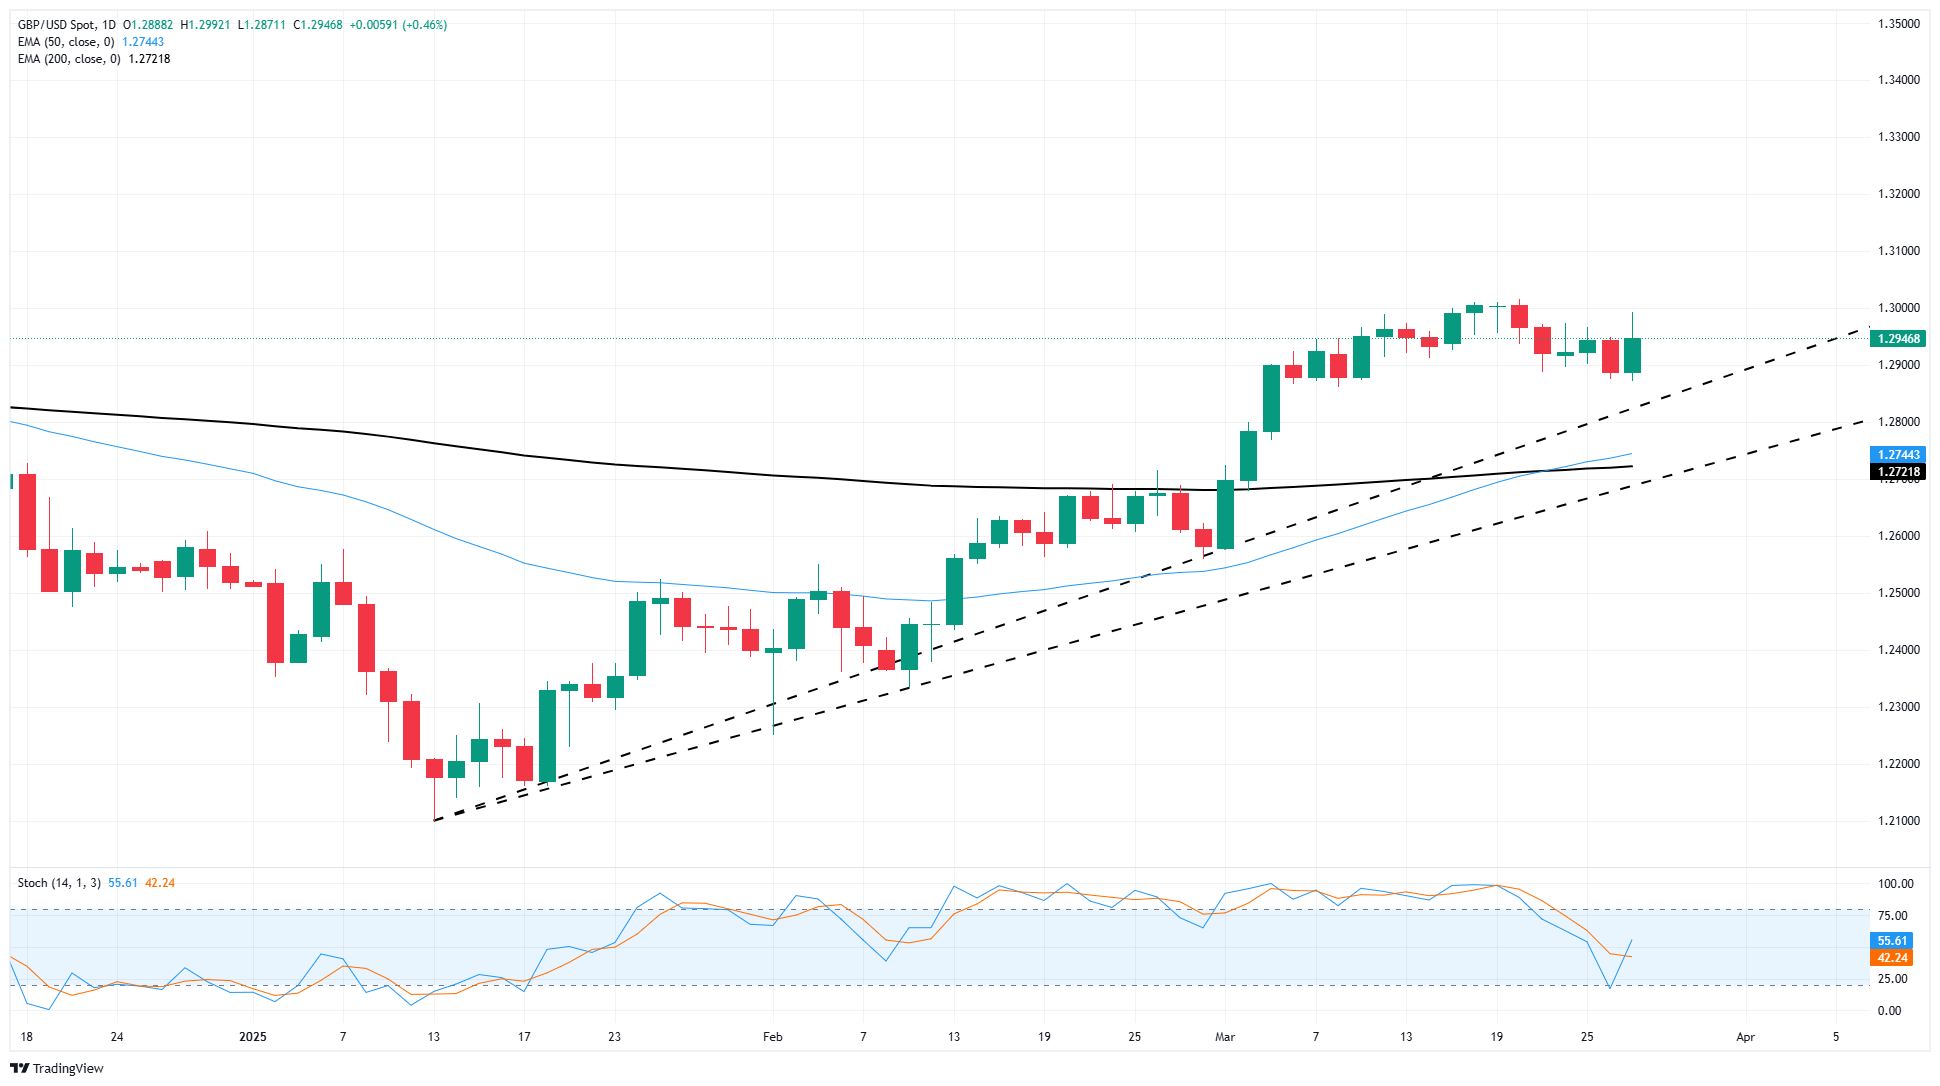Click the 1D timeframe text in the title
The image size is (1940, 1086).
pyautogui.click(x=109, y=25)
